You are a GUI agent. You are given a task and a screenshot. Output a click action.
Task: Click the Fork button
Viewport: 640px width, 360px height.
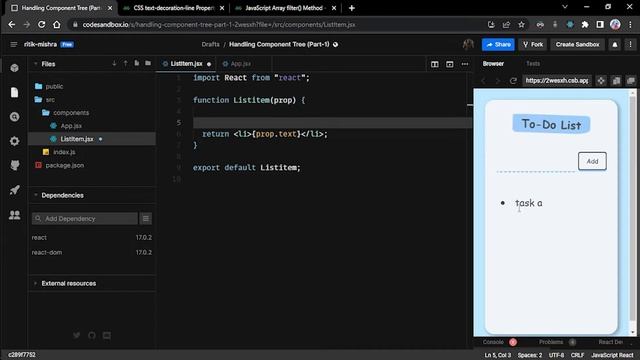[533, 44]
